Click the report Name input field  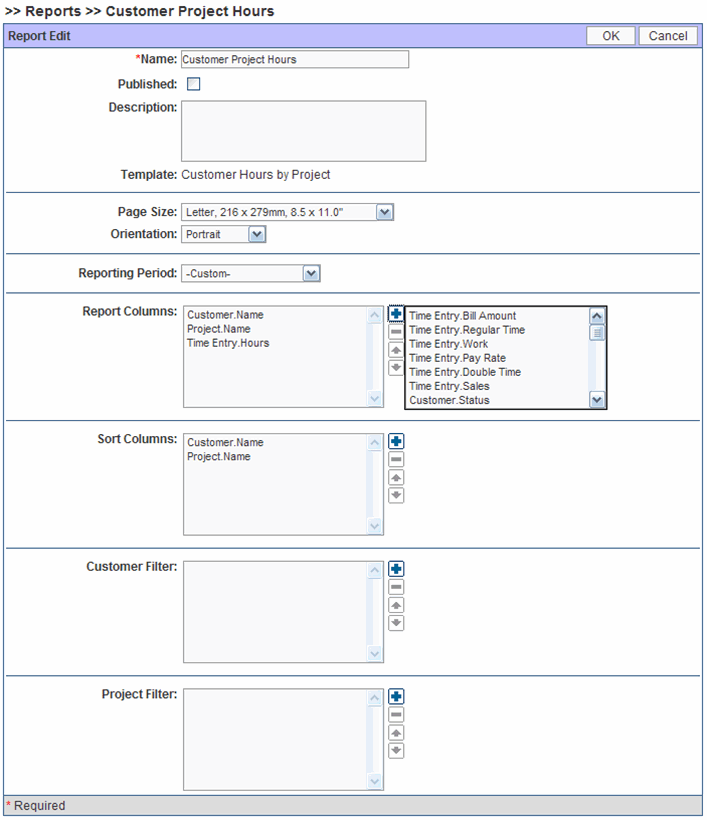pyautogui.click(x=295, y=59)
